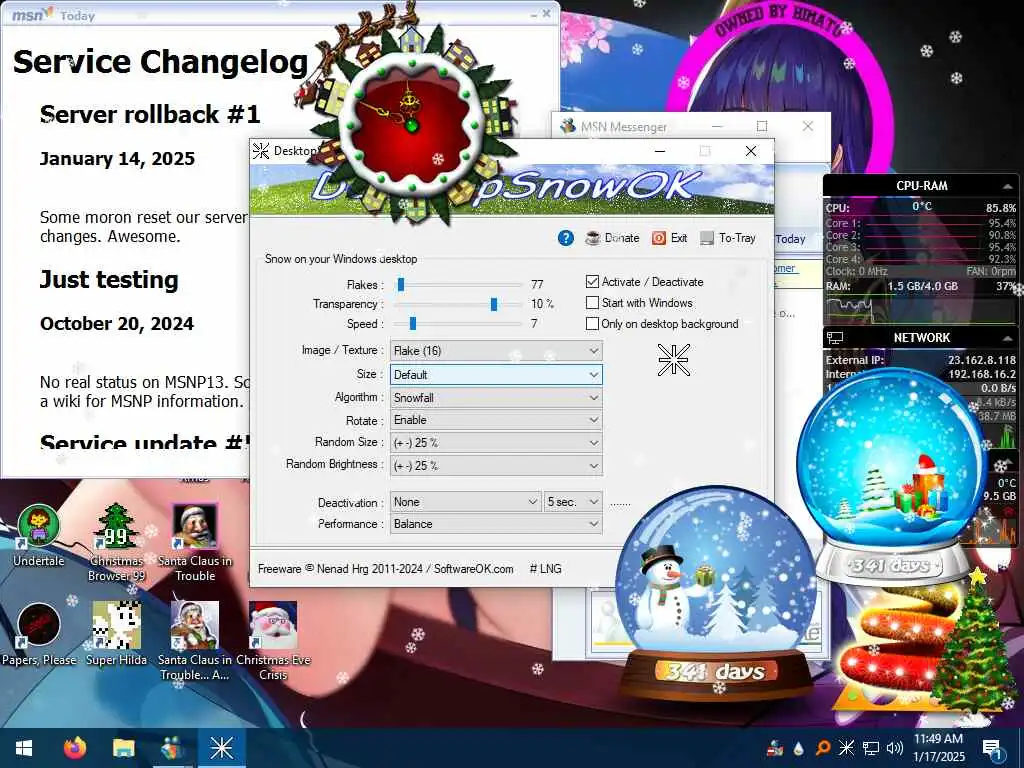The width and height of the screenshot is (1024, 768).
Task: Open the Windows Start menu
Action: pyautogui.click(x=24, y=748)
